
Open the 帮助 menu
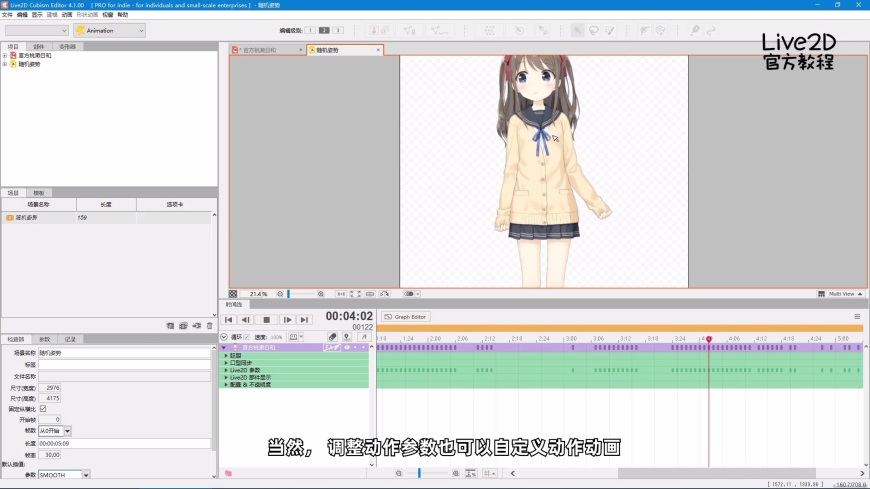pos(123,14)
